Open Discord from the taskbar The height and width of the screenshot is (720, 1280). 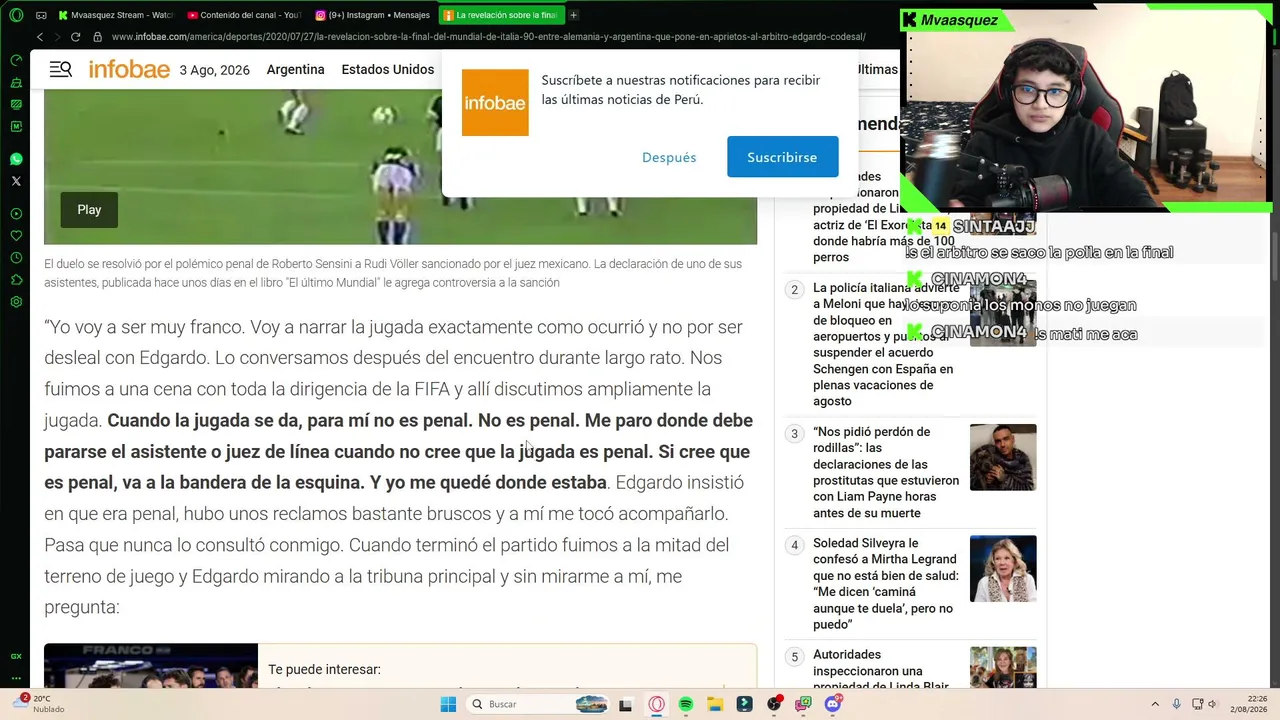(x=833, y=704)
